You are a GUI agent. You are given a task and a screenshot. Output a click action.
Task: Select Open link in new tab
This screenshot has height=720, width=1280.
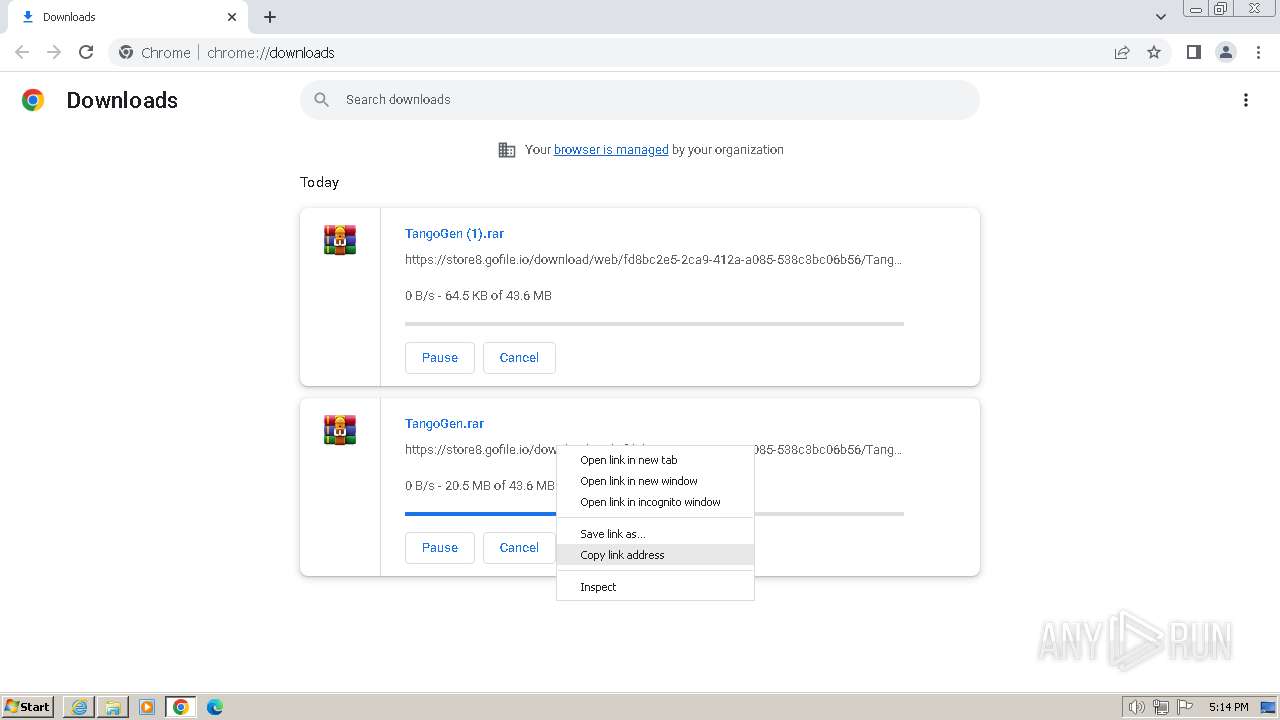click(655, 460)
